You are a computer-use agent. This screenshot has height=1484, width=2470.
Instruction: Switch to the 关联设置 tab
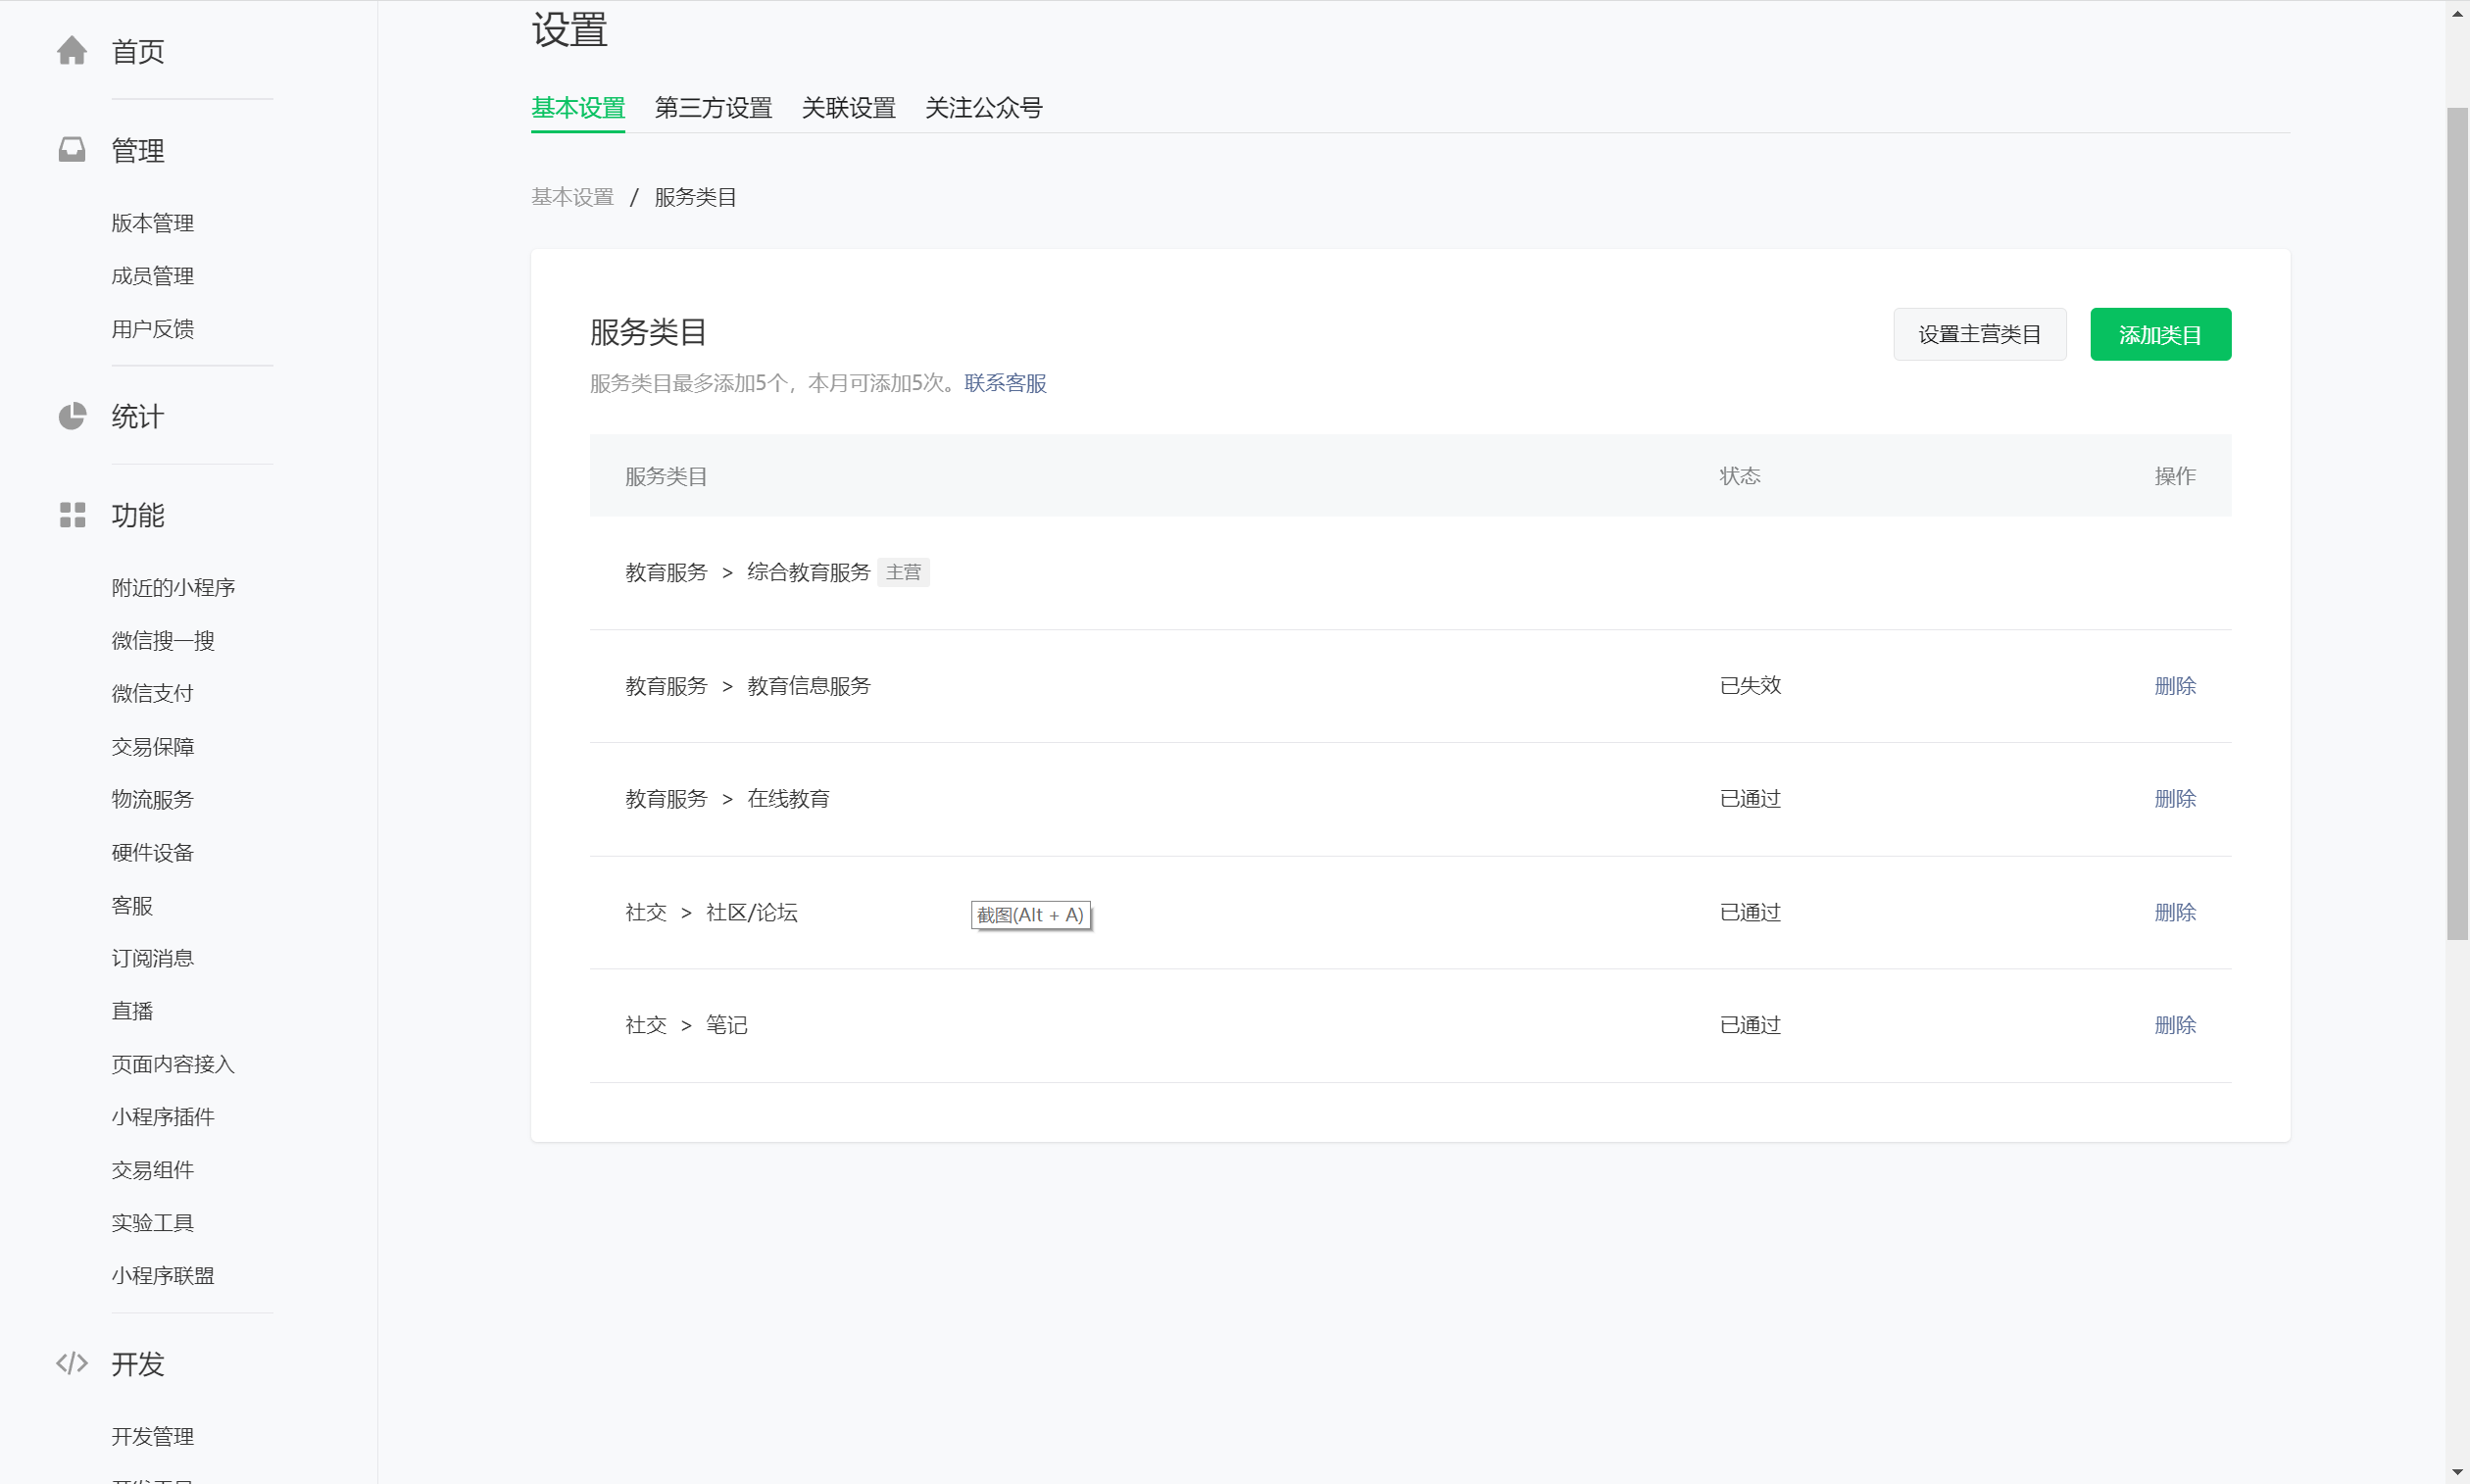848,108
